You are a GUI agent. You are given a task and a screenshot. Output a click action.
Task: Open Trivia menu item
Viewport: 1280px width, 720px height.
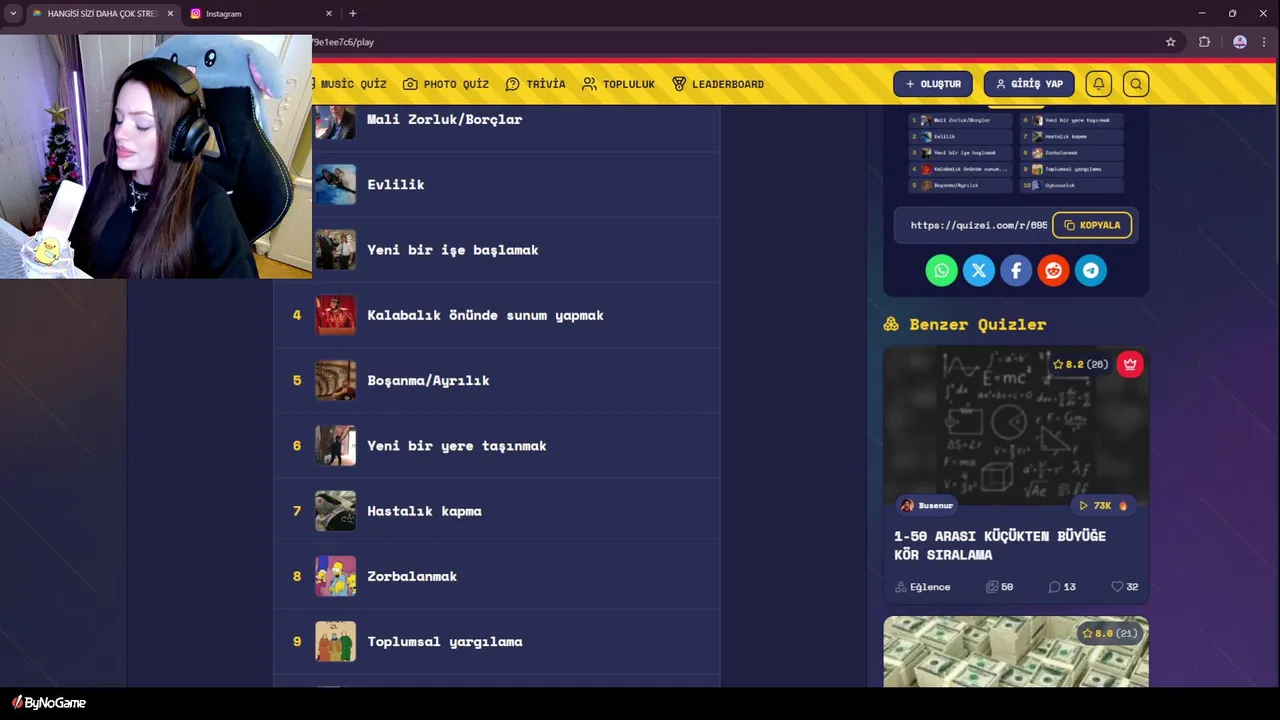point(535,84)
